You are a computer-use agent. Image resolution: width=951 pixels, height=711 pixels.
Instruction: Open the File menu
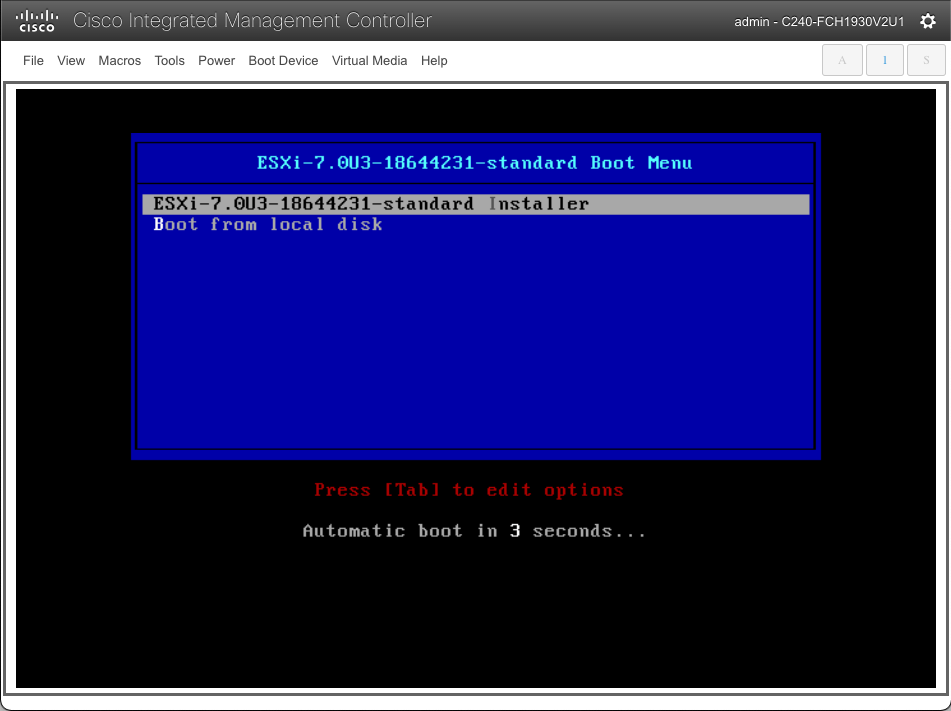33,61
